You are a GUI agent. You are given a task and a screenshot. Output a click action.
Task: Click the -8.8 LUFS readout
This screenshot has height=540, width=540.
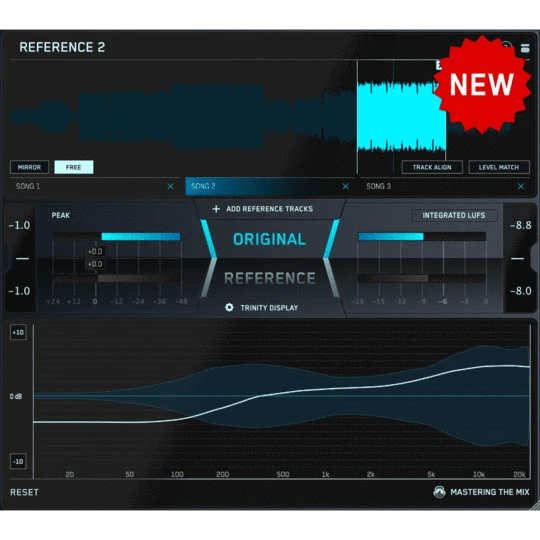click(521, 225)
